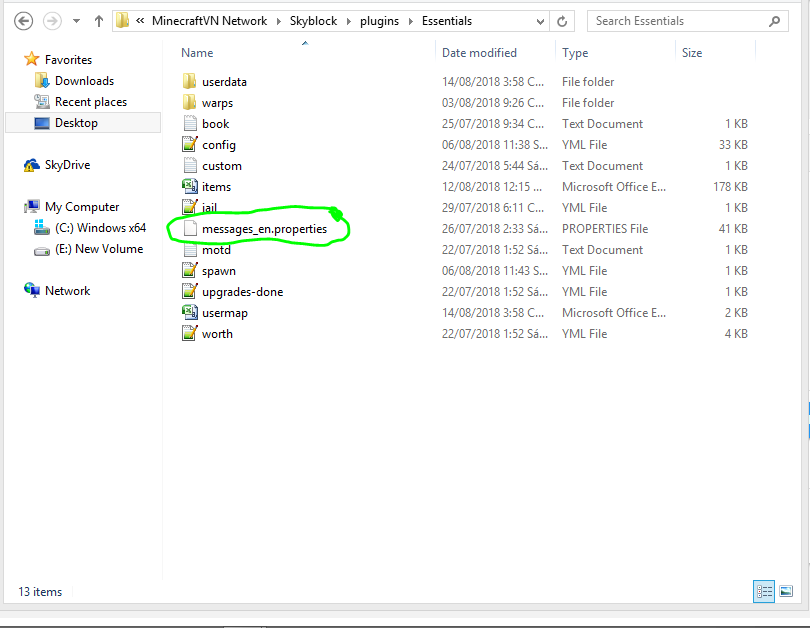810x628 pixels.
Task: Sort files by Date modified column
Action: click(x=479, y=53)
